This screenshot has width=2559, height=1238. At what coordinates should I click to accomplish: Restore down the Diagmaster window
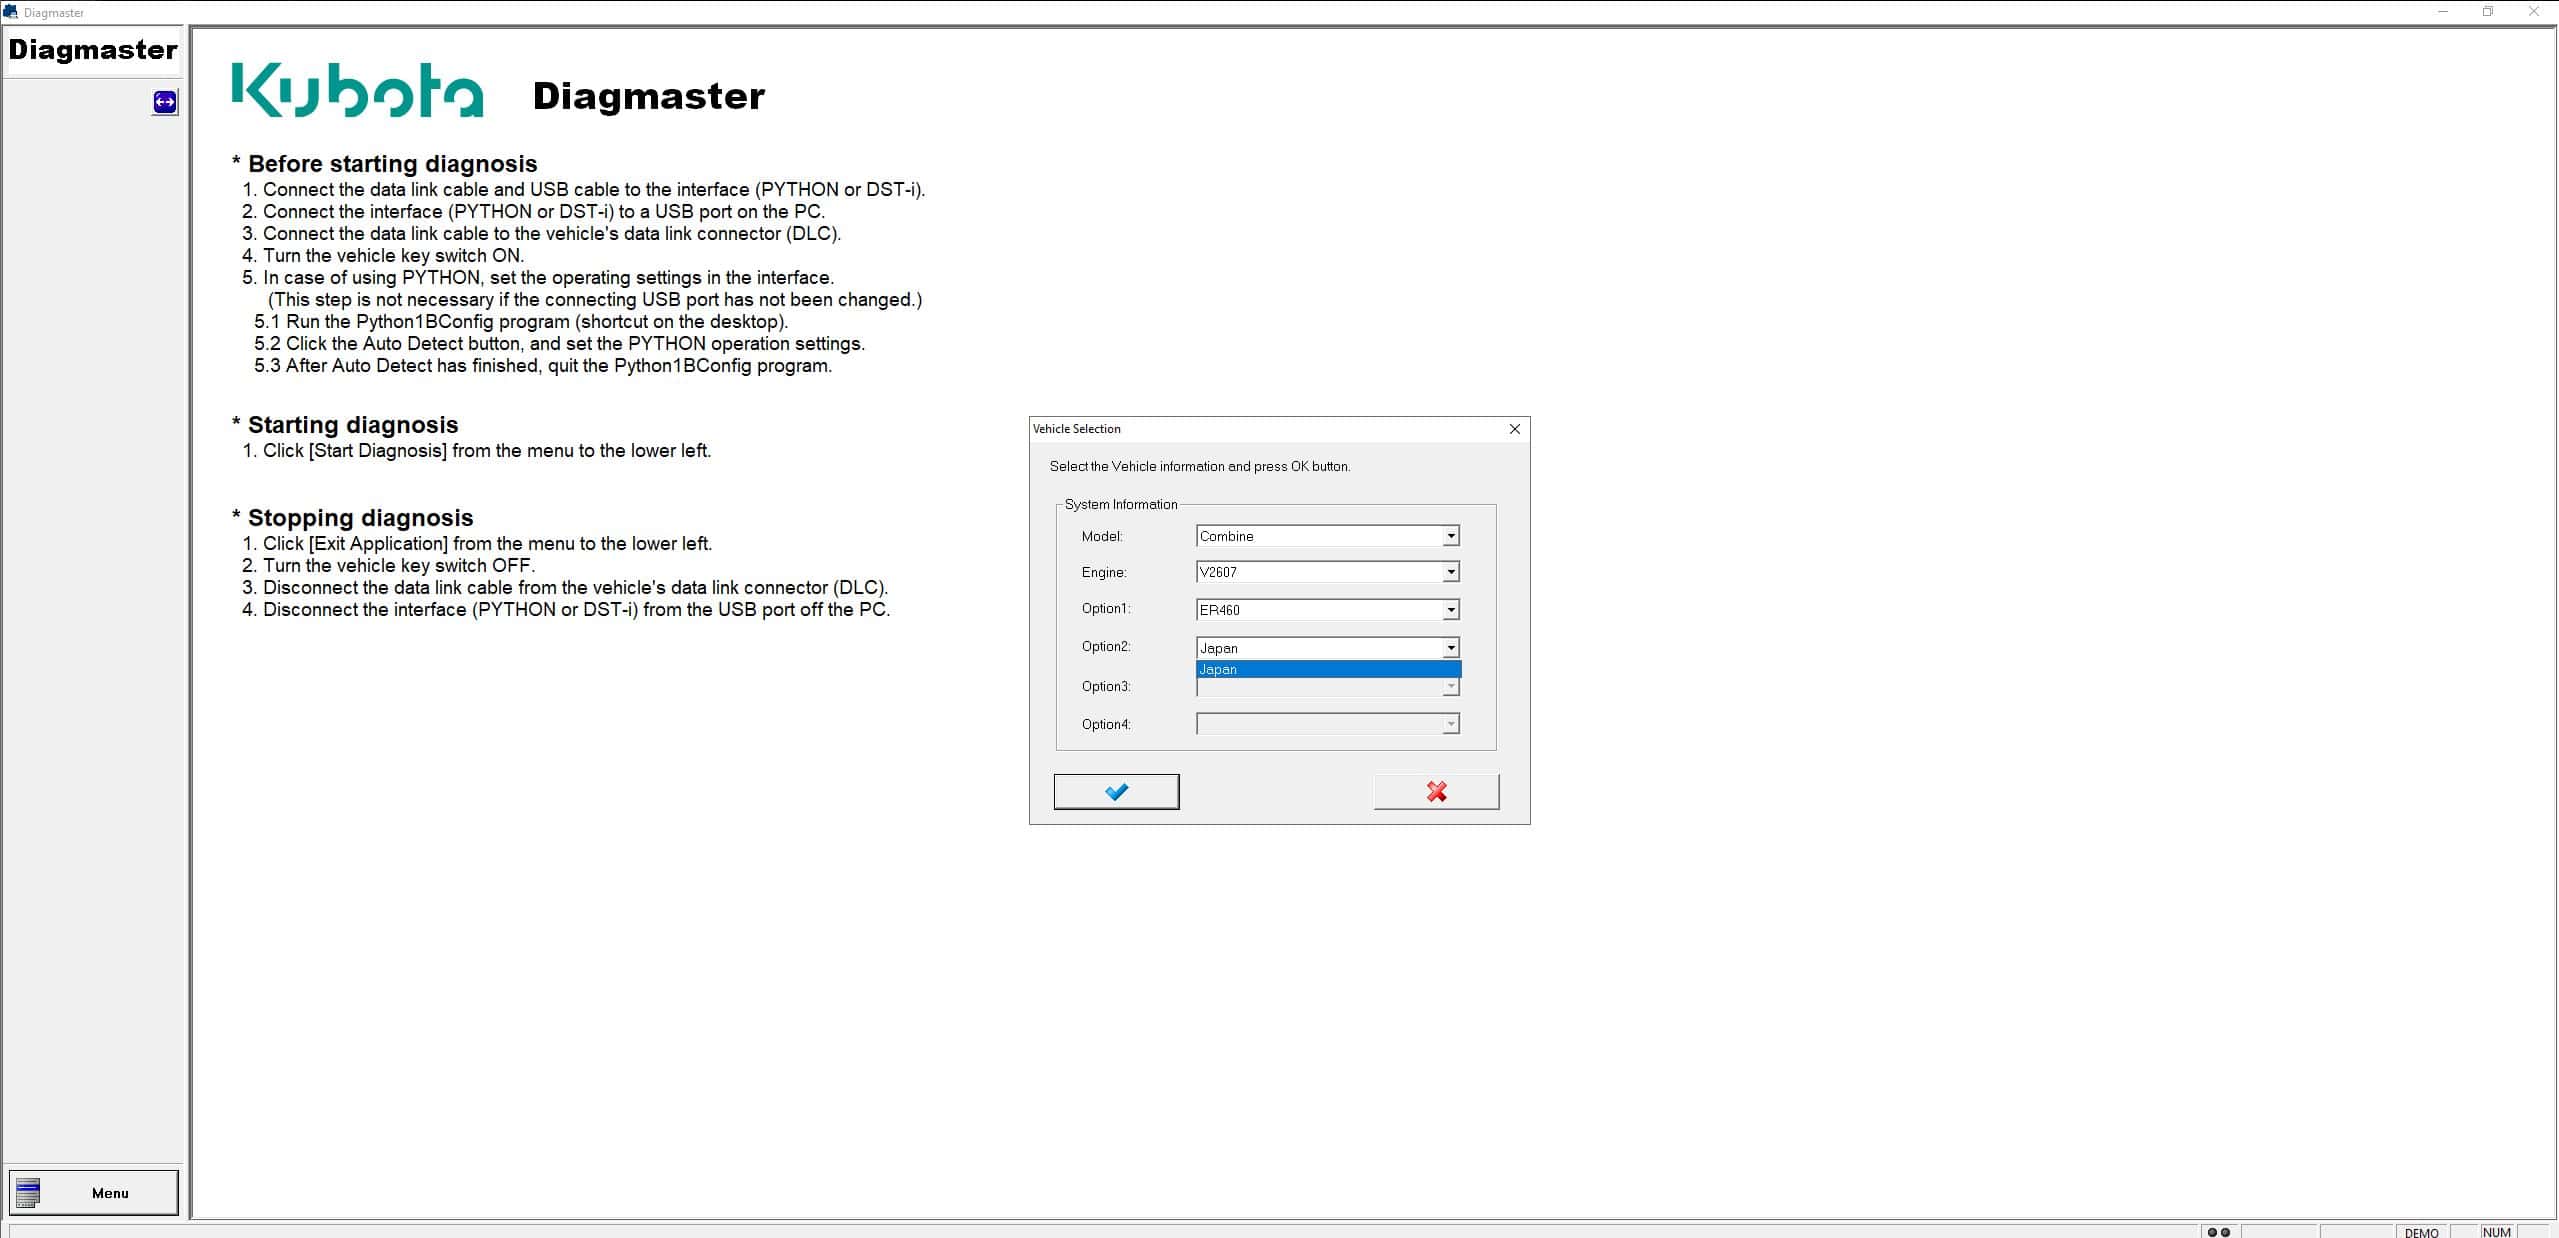pyautogui.click(x=2488, y=12)
